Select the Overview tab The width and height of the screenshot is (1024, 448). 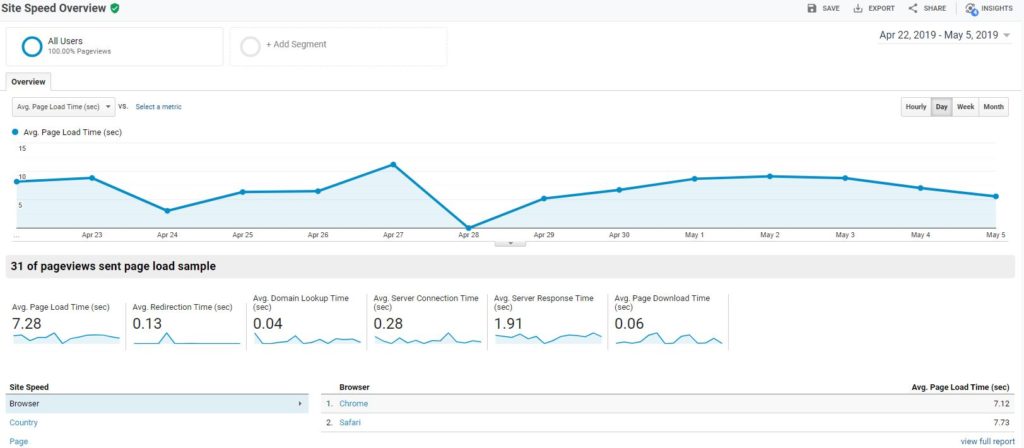[28, 82]
